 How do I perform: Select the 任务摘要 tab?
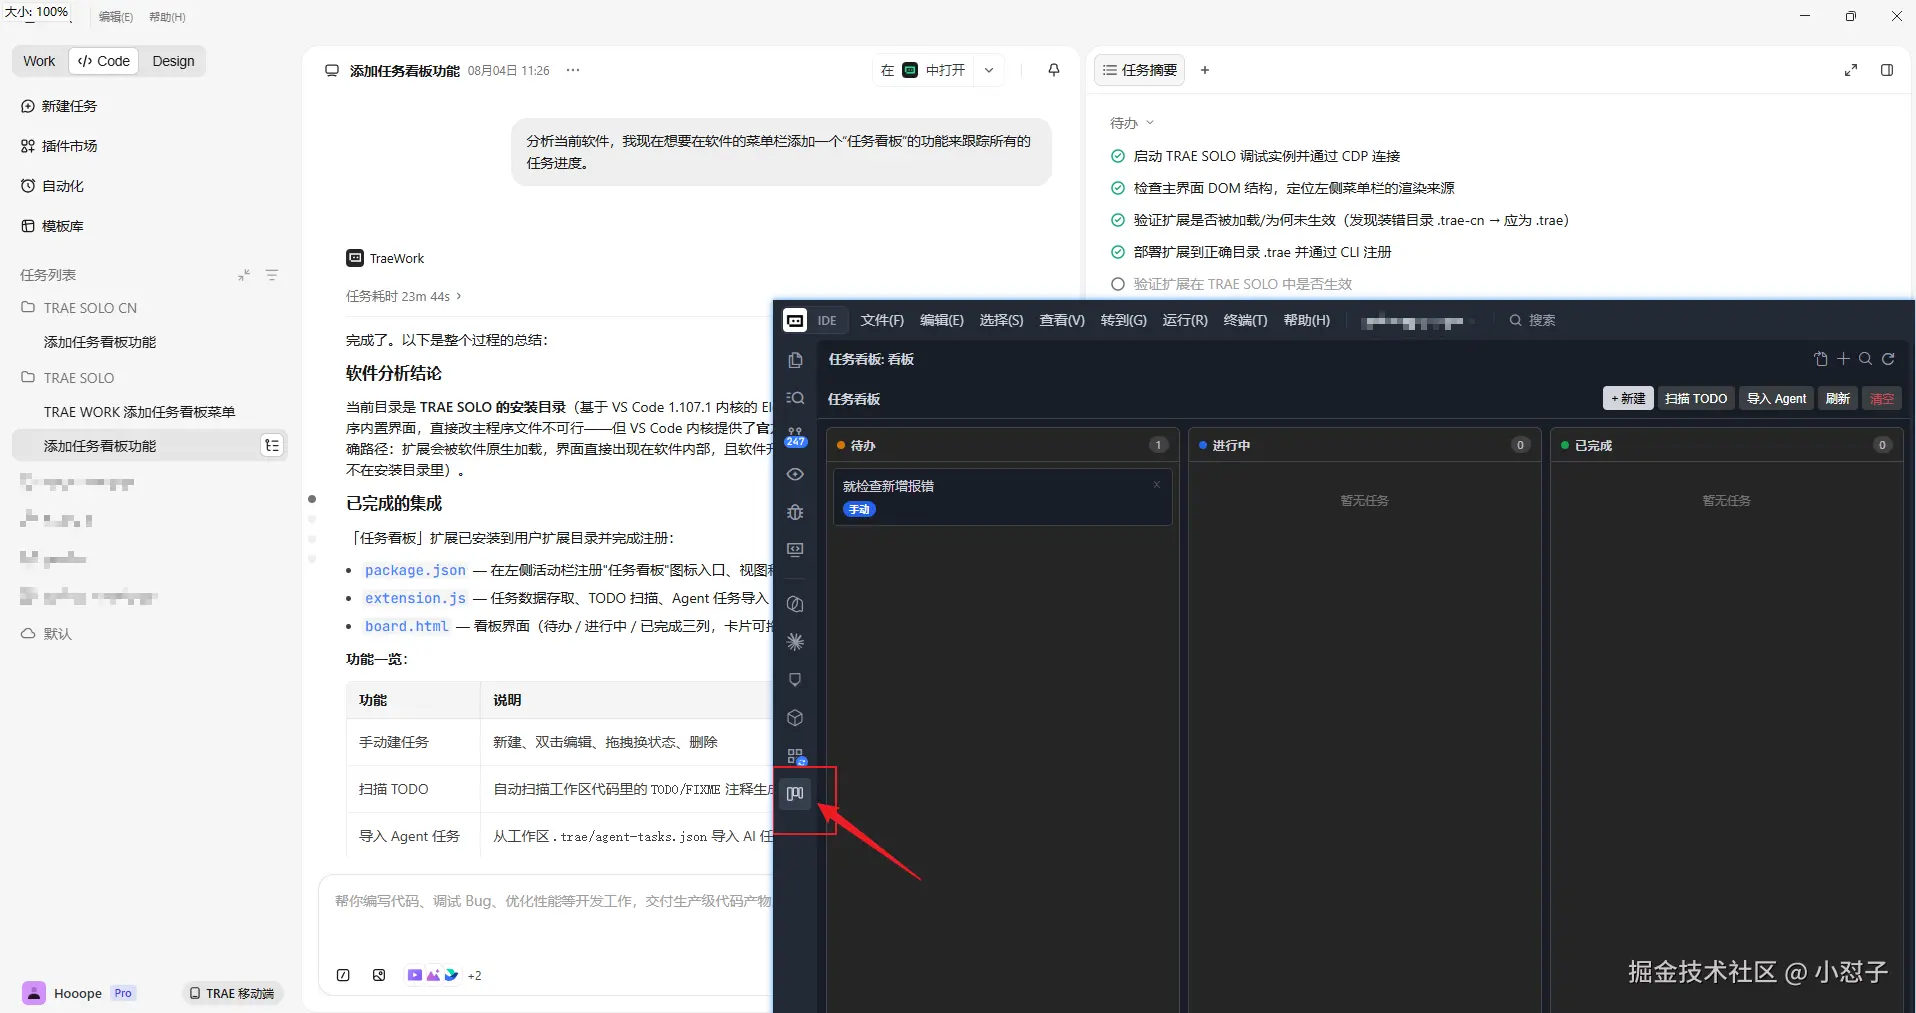tap(1140, 70)
